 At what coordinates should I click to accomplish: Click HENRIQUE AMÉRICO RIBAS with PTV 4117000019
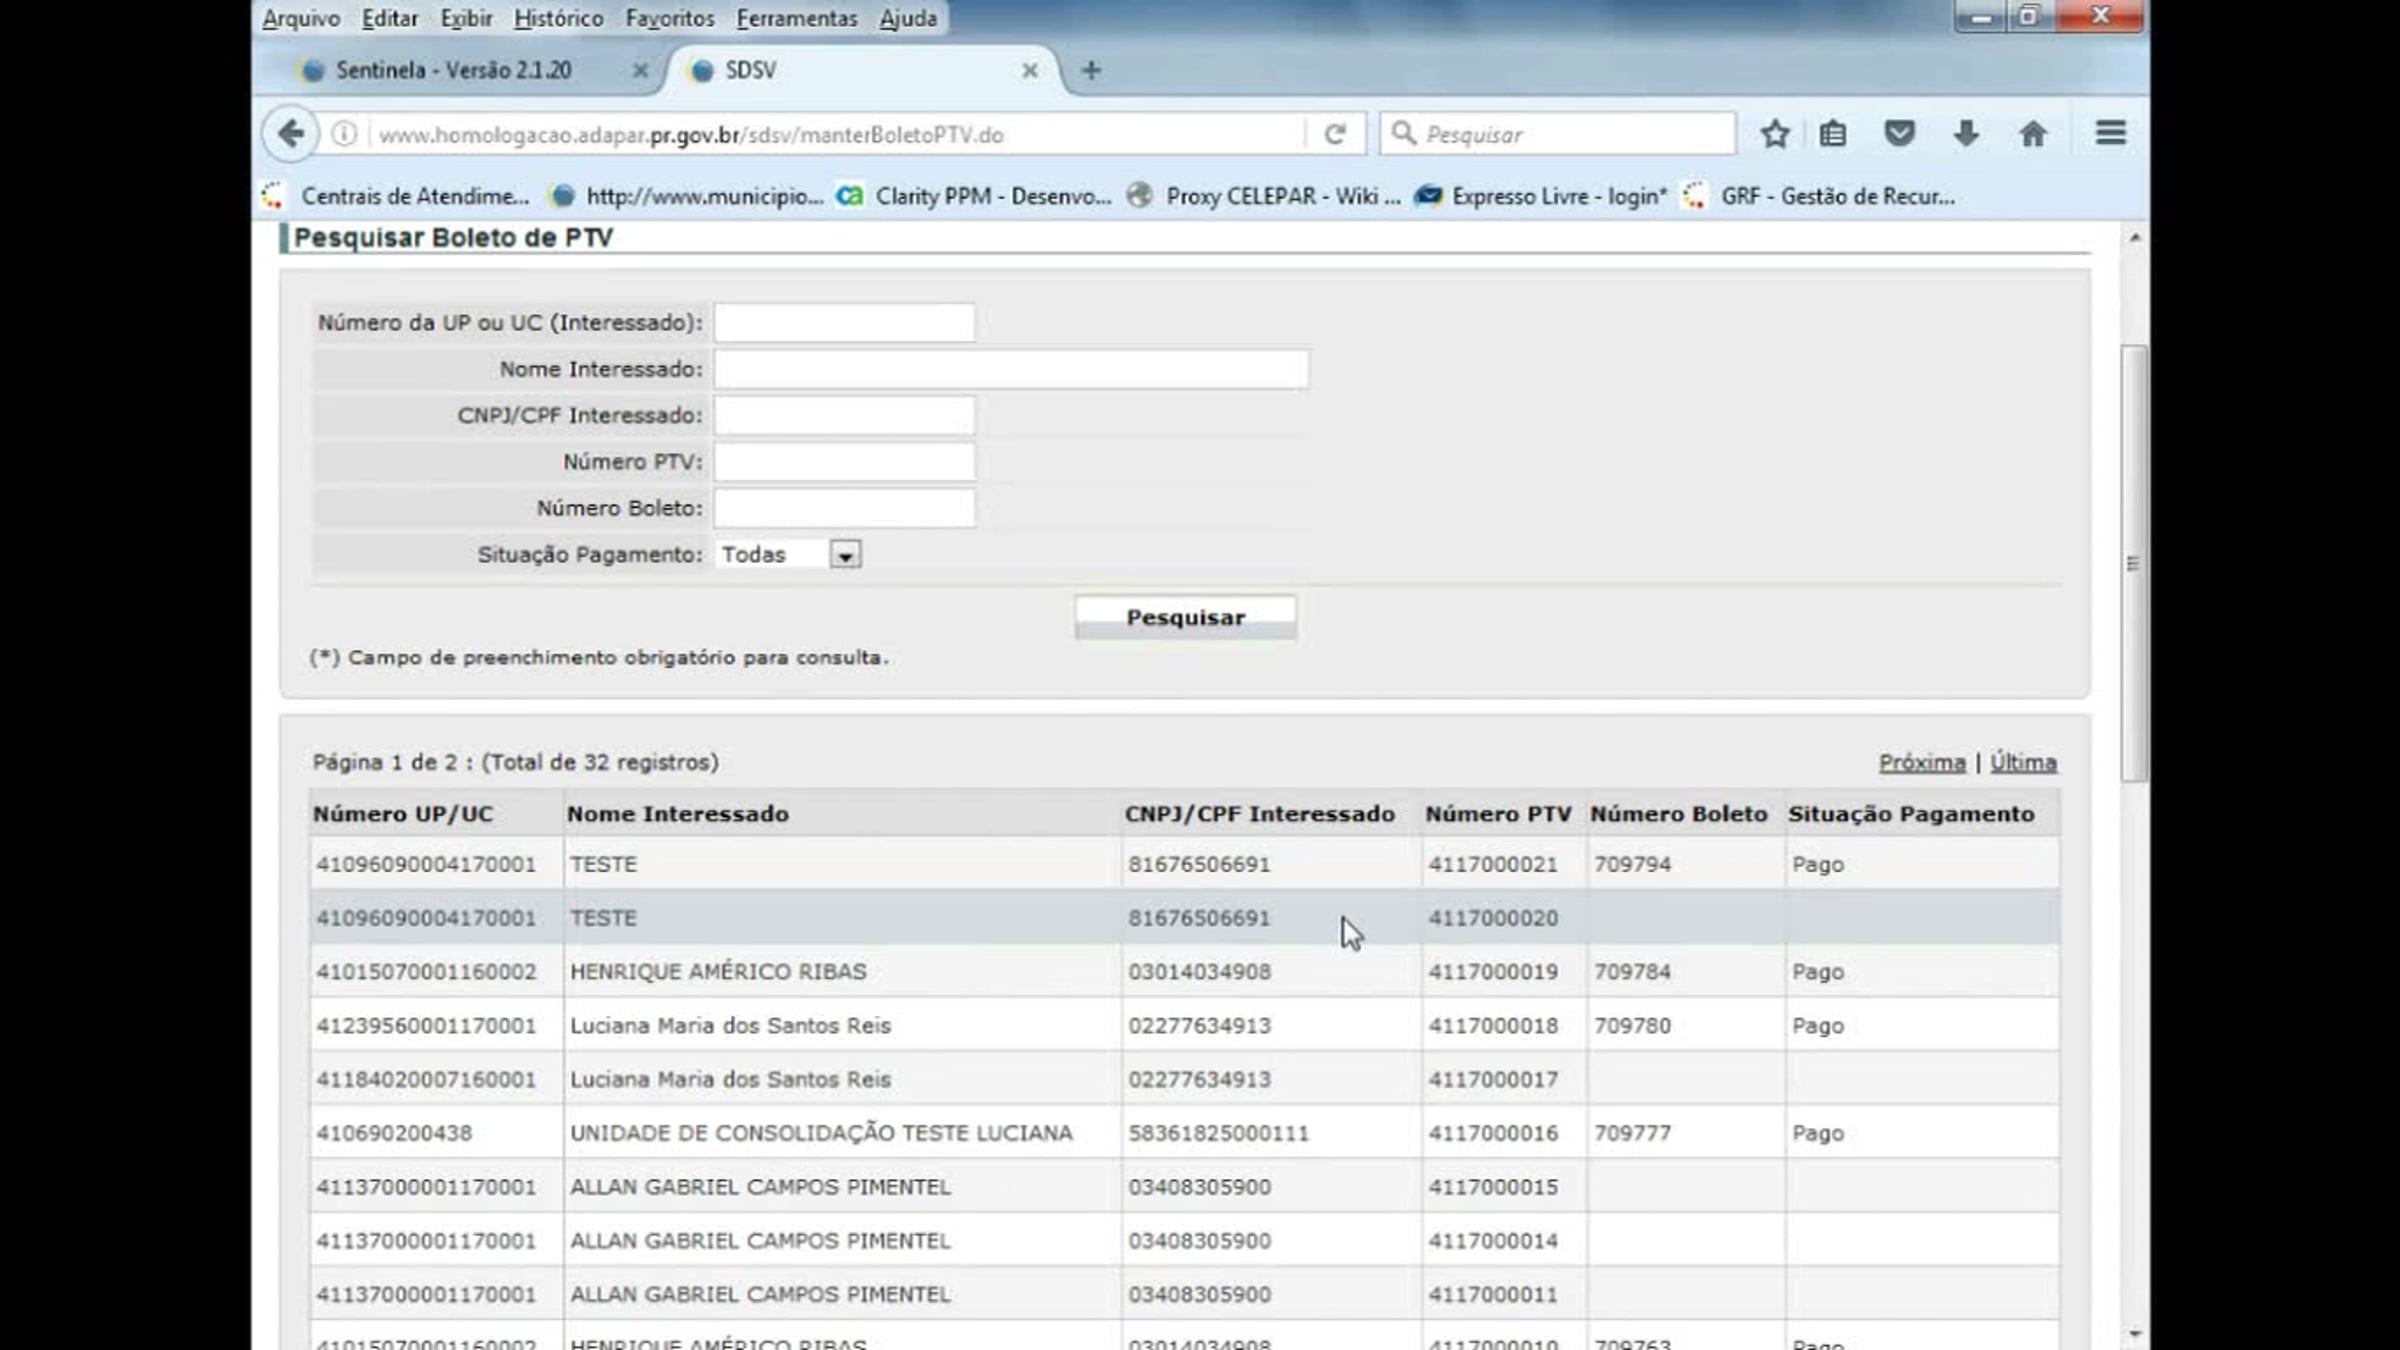pos(718,971)
